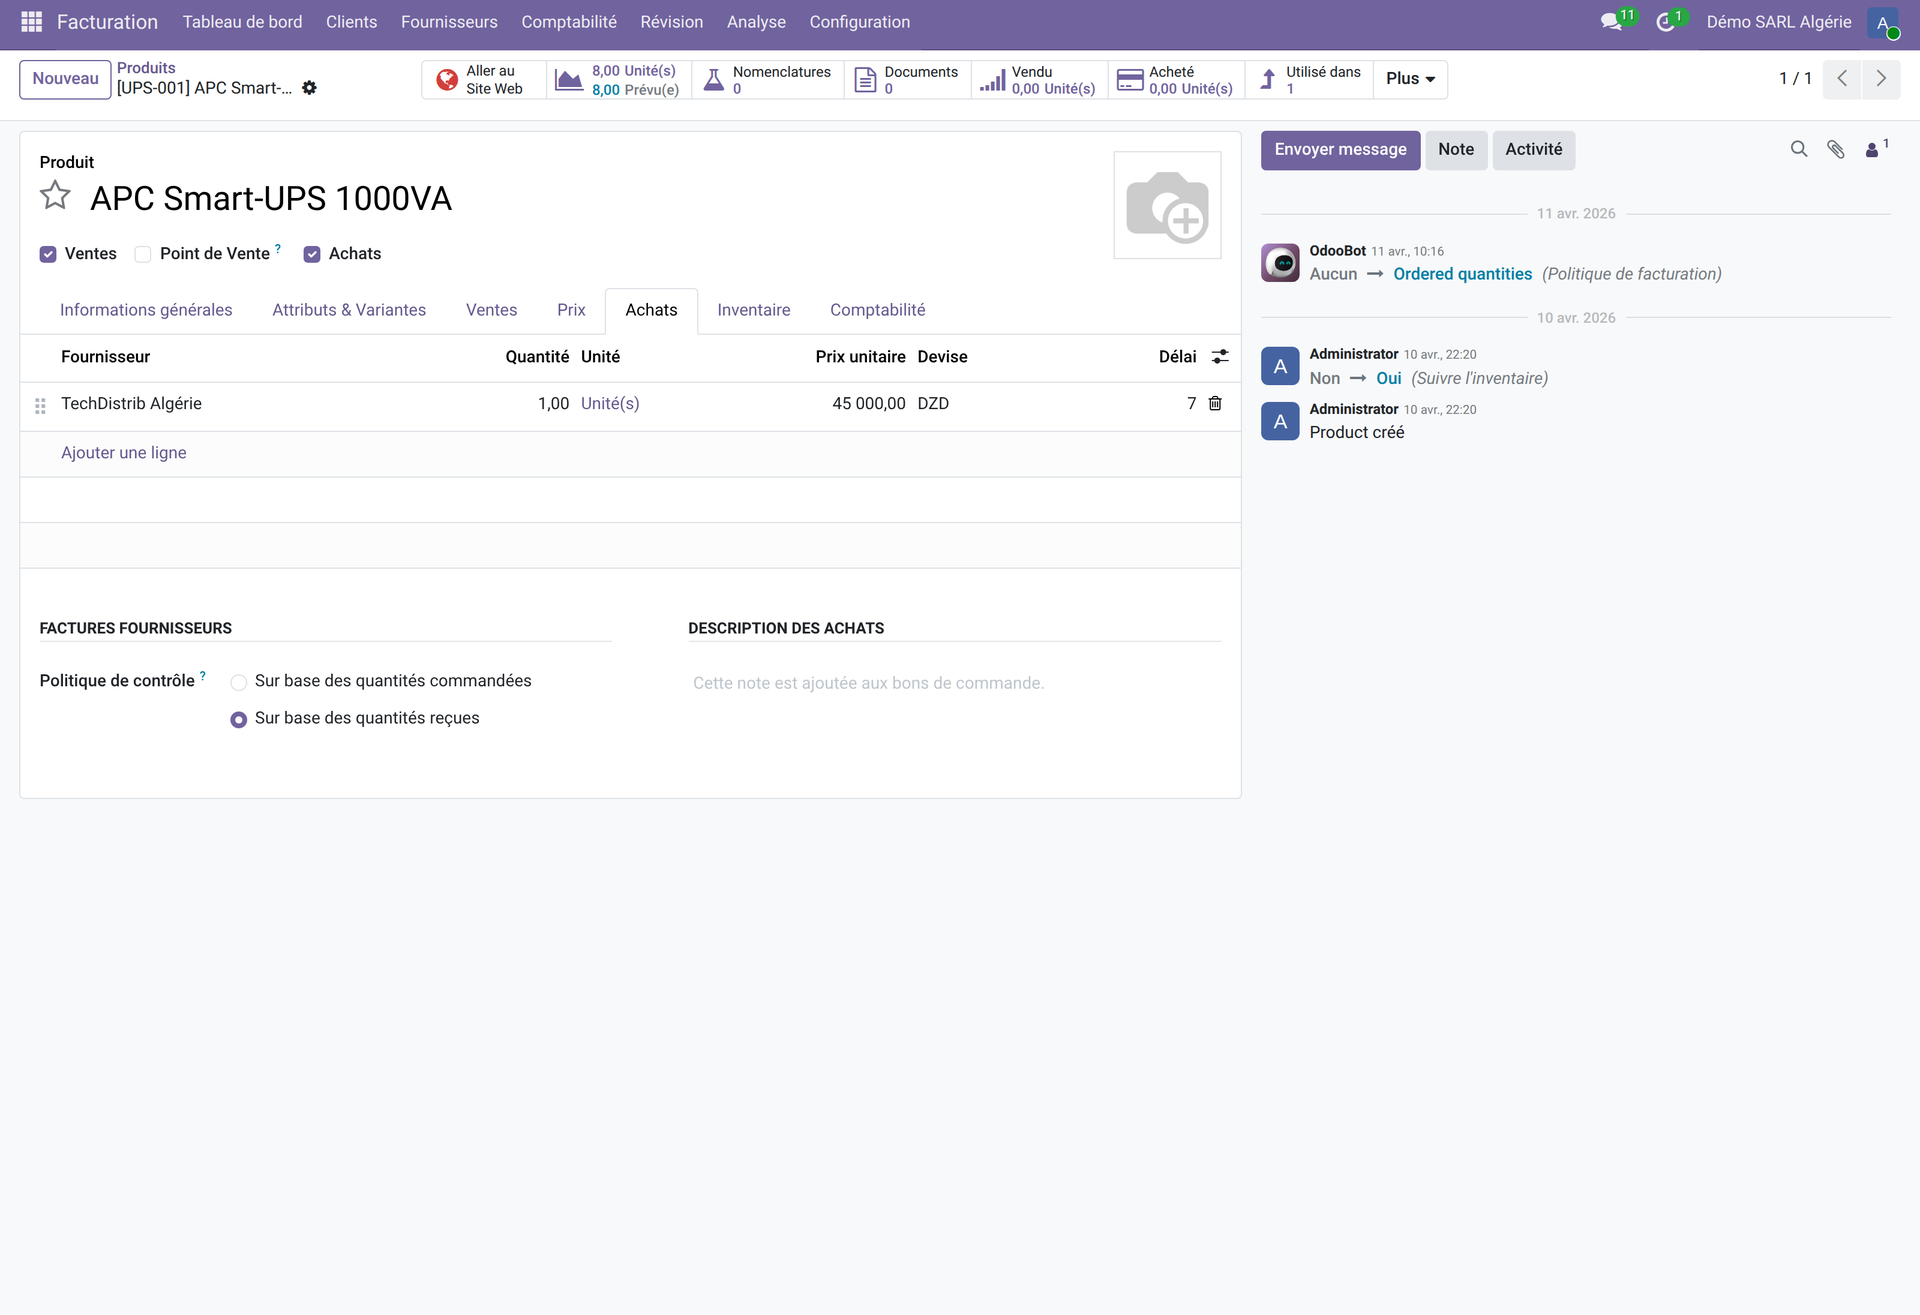Open the forecast units chart stat button
Screen dimensions: 1920x1315
619,80
